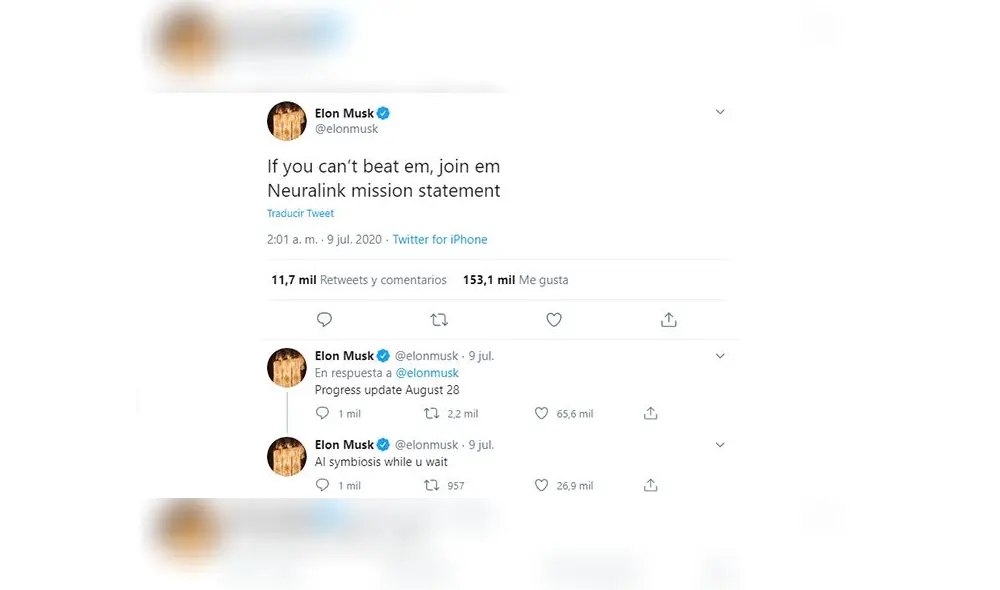Image resolution: width=1000 pixels, height=590 pixels.
Task: Open the En respuesta a @elonmusk mention
Action: (x=428, y=372)
